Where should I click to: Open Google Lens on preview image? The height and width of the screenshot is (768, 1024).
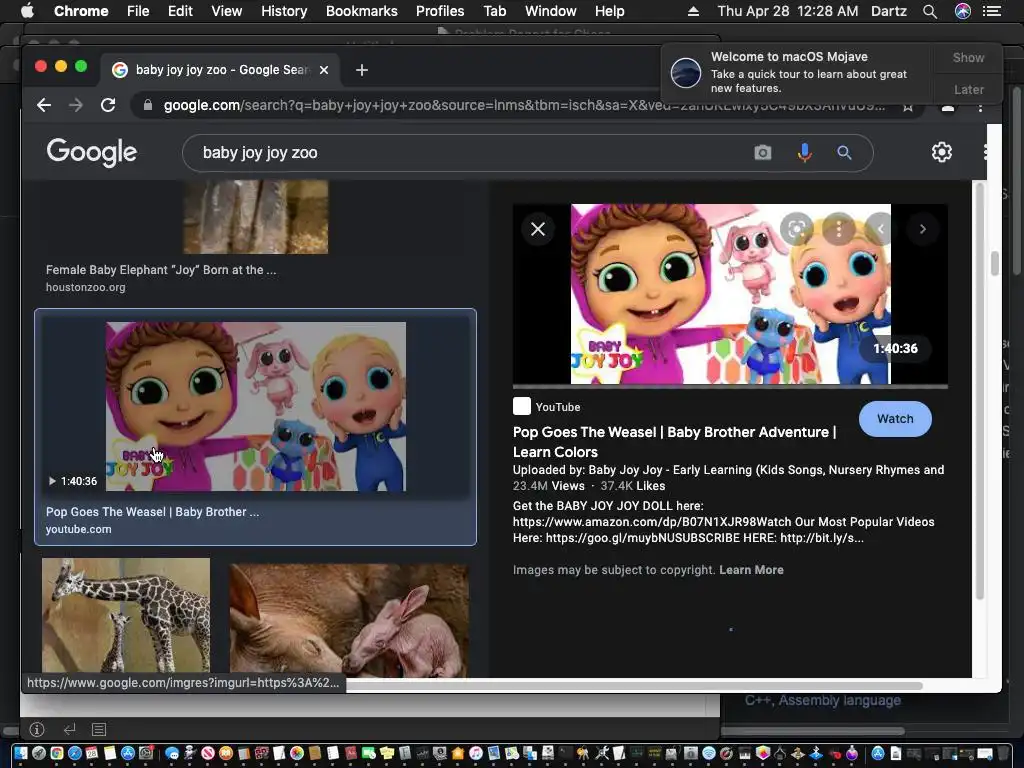pyautogui.click(x=797, y=229)
